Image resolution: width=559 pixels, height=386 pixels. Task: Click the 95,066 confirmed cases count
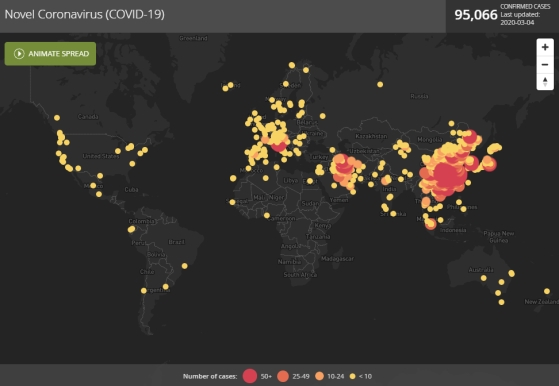(476, 15)
